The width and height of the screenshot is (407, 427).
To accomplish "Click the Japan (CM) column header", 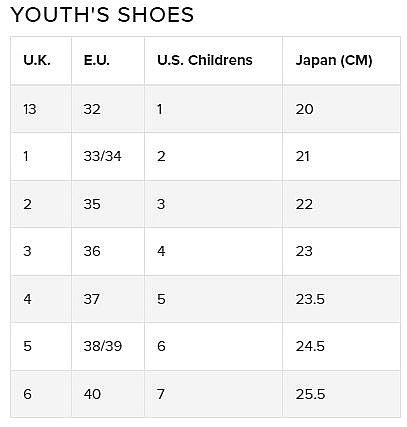I will [x=342, y=60].
